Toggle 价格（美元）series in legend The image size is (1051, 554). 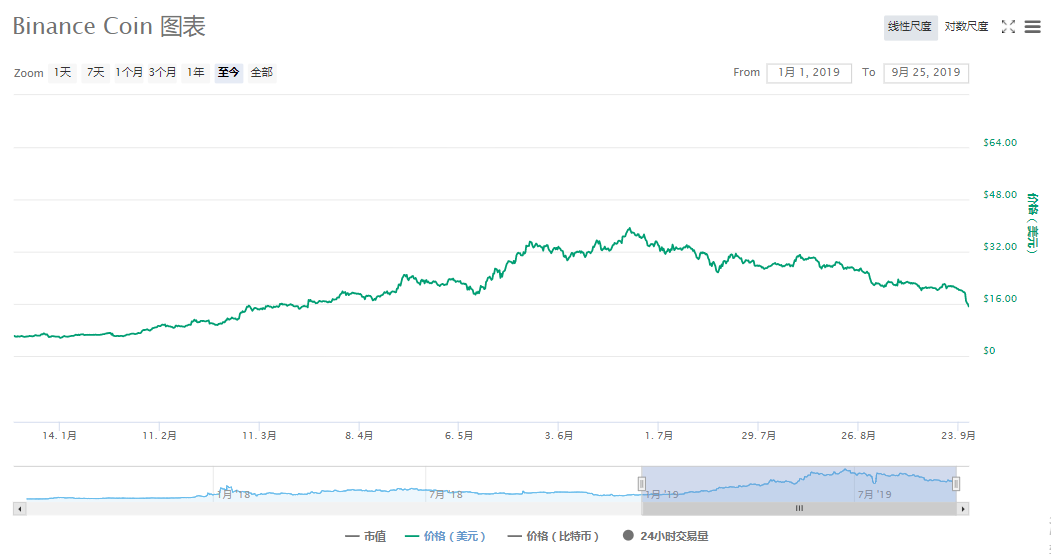(446, 537)
